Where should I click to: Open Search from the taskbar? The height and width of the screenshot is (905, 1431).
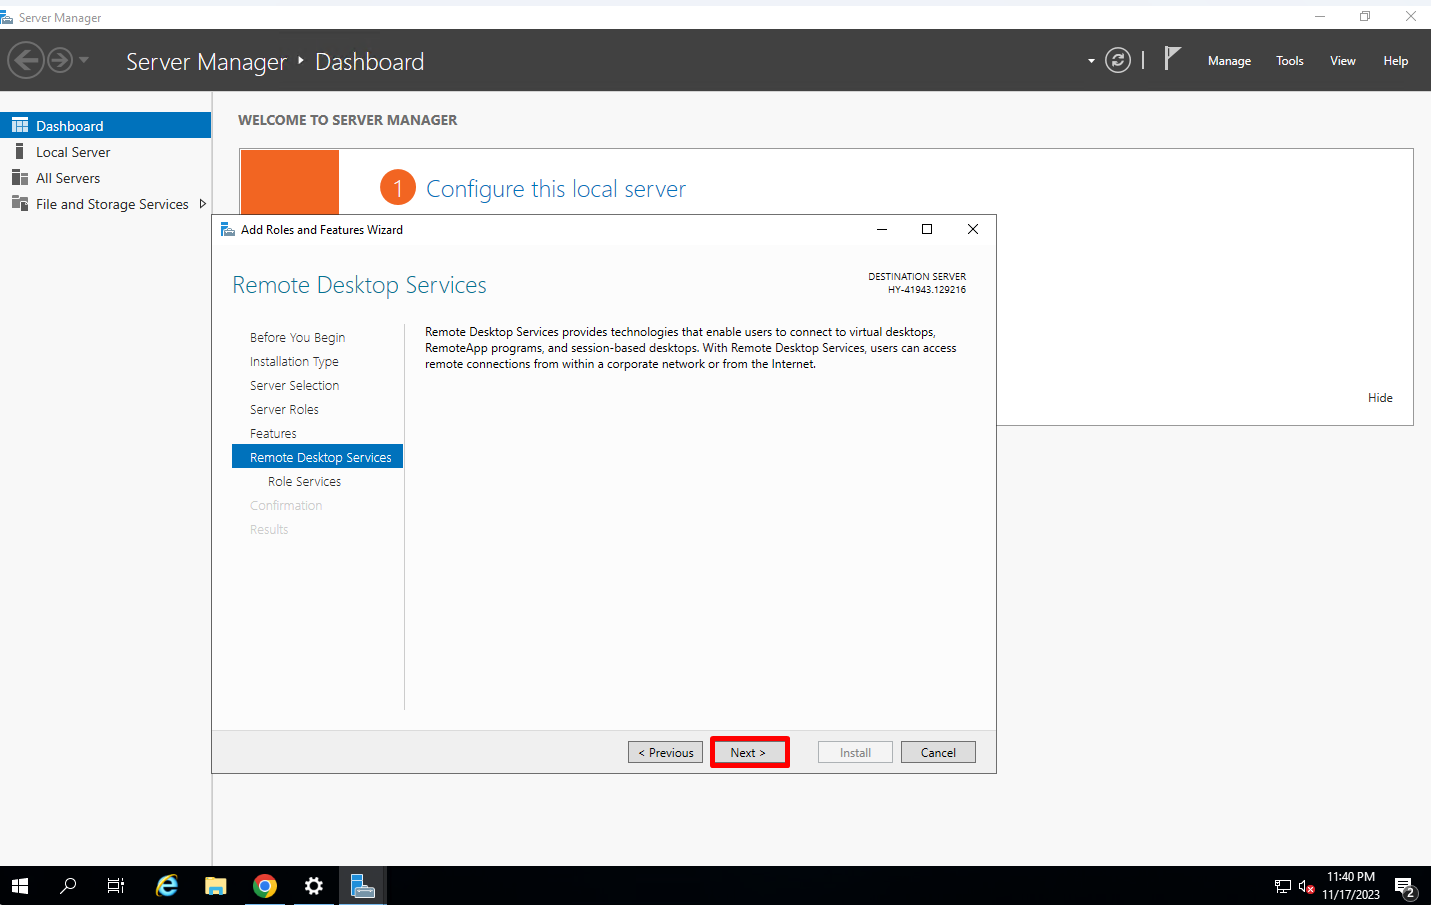coord(67,885)
